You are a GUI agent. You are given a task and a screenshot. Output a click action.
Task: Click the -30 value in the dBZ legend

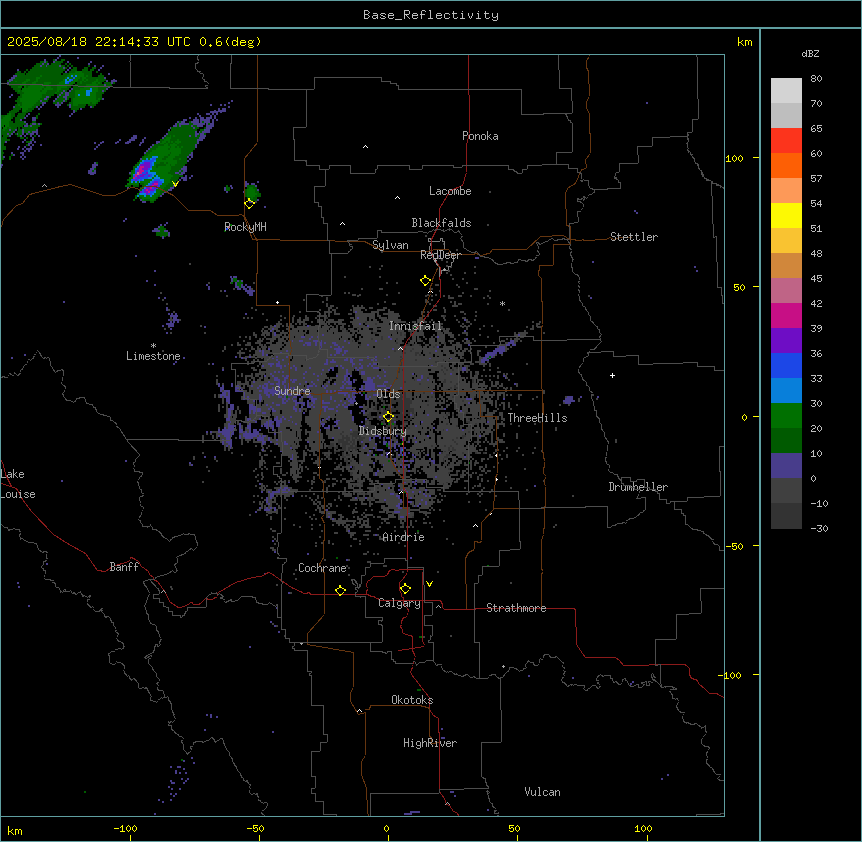(819, 528)
